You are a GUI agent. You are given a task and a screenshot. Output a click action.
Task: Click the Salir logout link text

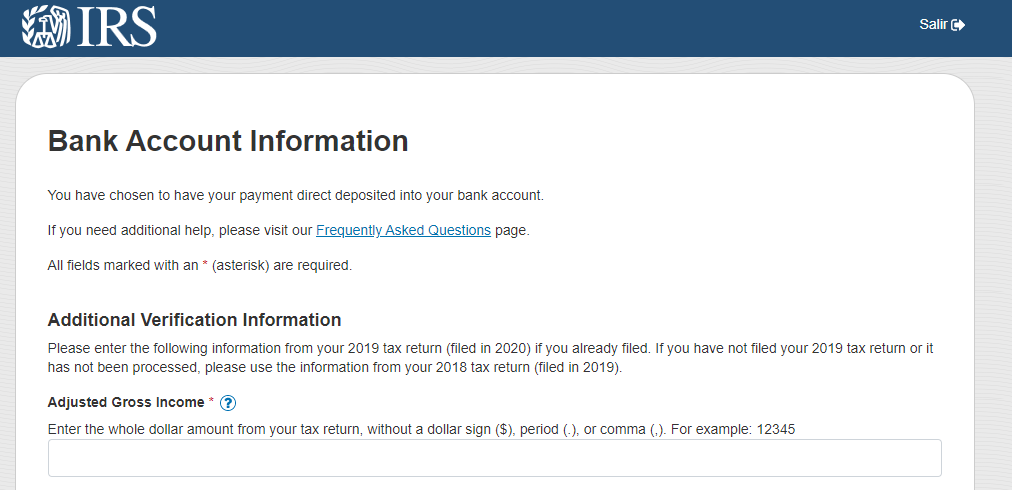[933, 25]
